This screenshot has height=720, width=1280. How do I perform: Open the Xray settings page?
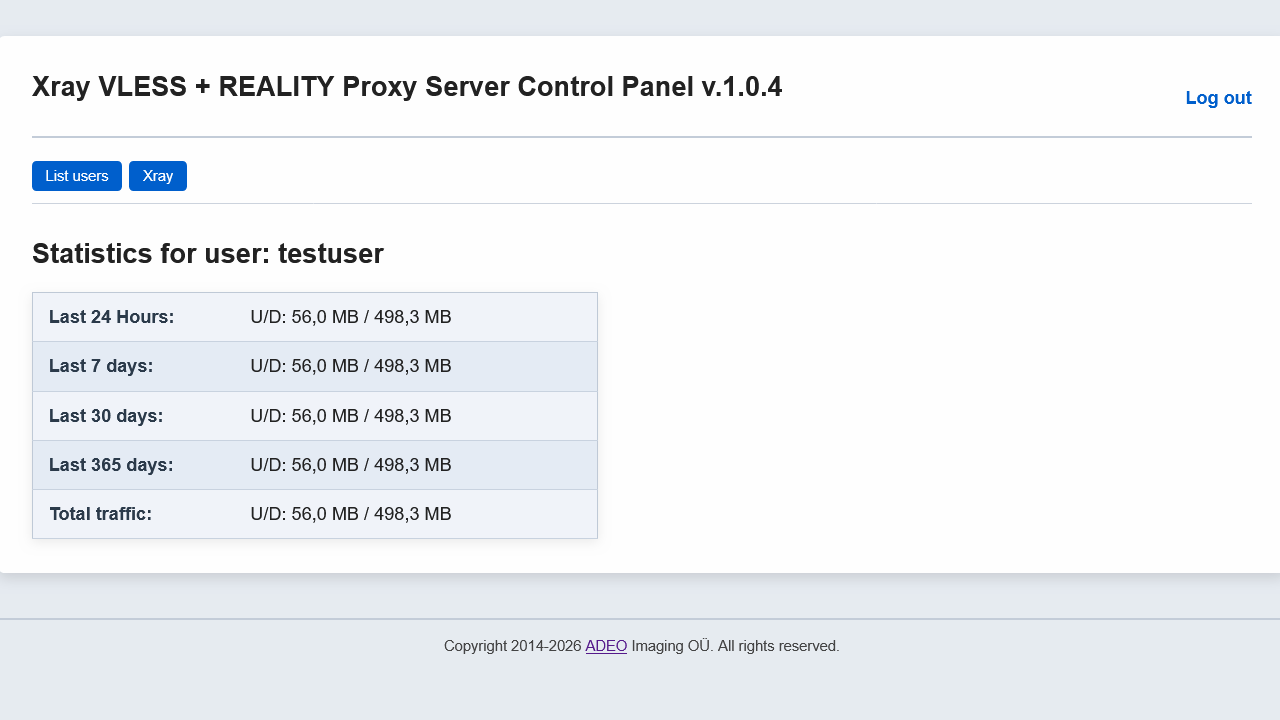158,176
